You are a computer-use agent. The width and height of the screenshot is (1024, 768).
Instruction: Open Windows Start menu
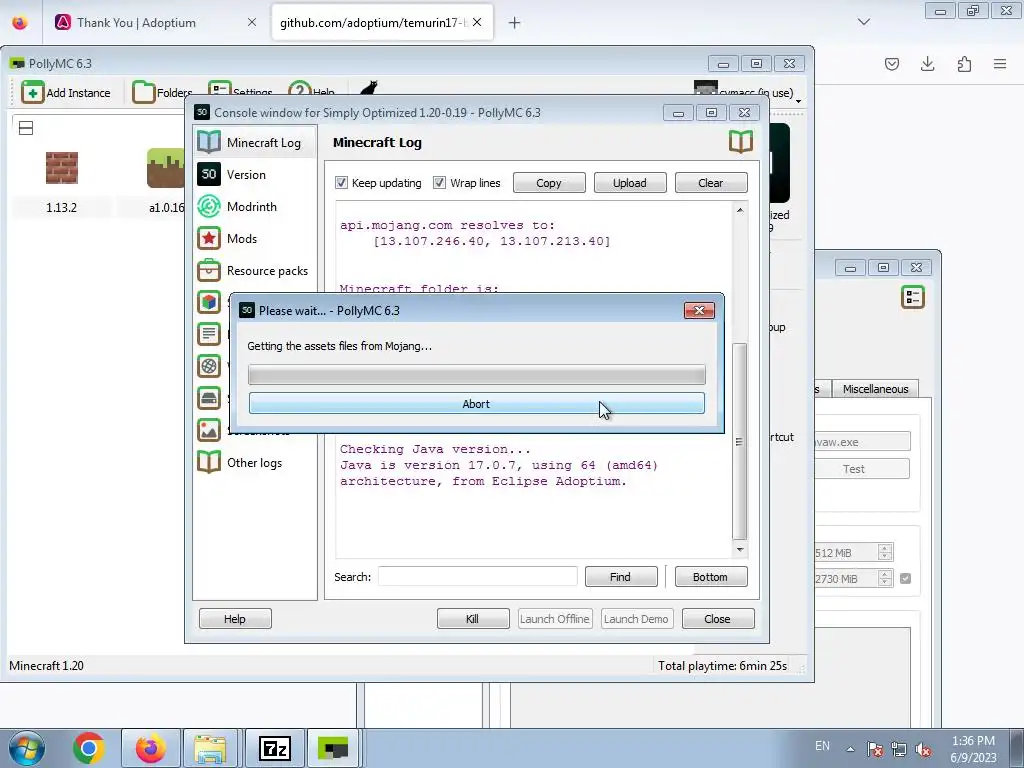coord(27,748)
